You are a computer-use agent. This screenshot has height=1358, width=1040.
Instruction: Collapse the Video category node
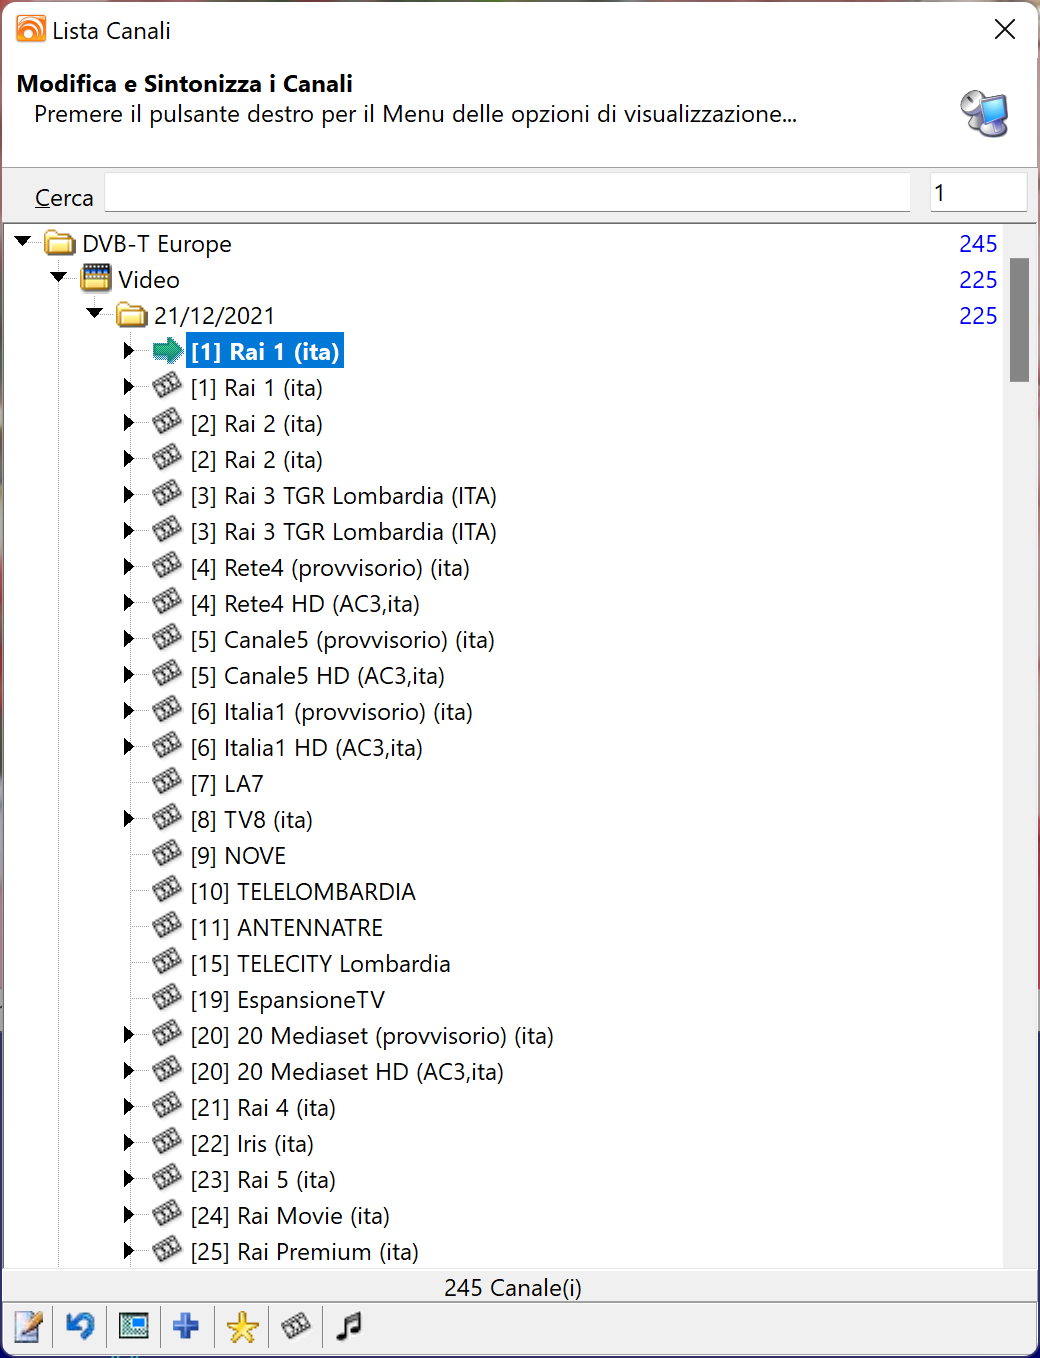coord(59,278)
